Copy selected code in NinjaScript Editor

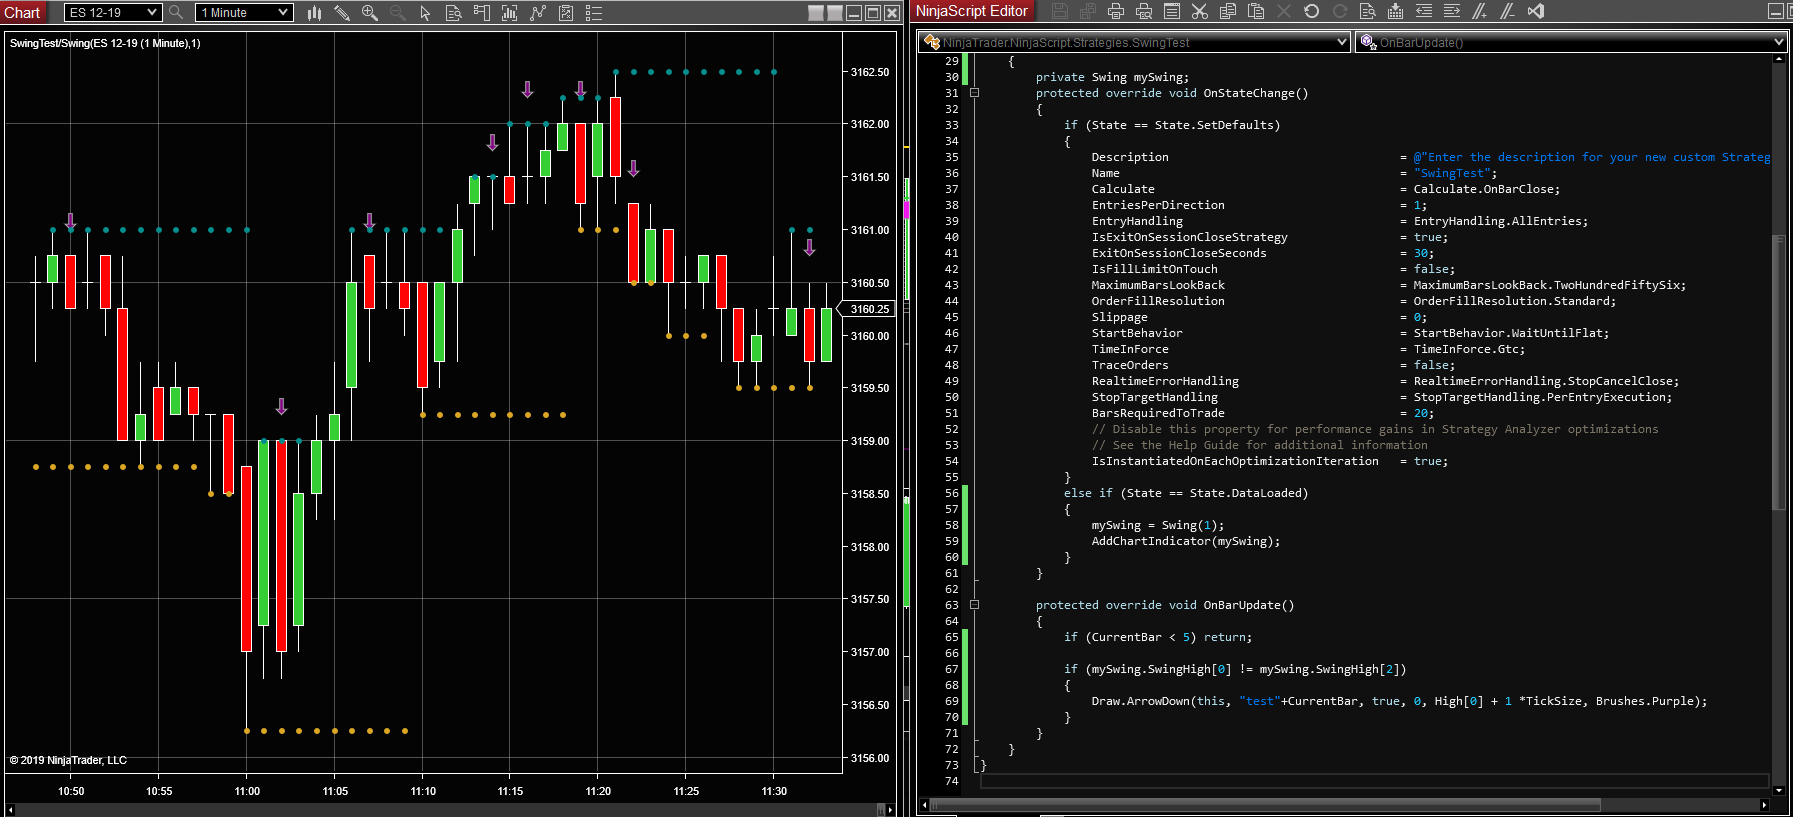coord(1228,11)
